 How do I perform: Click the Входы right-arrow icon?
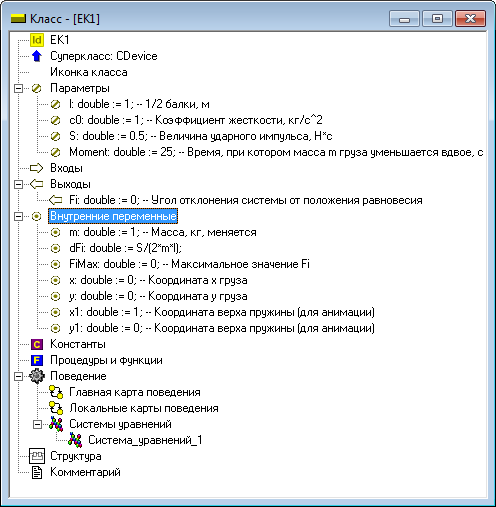[37, 168]
